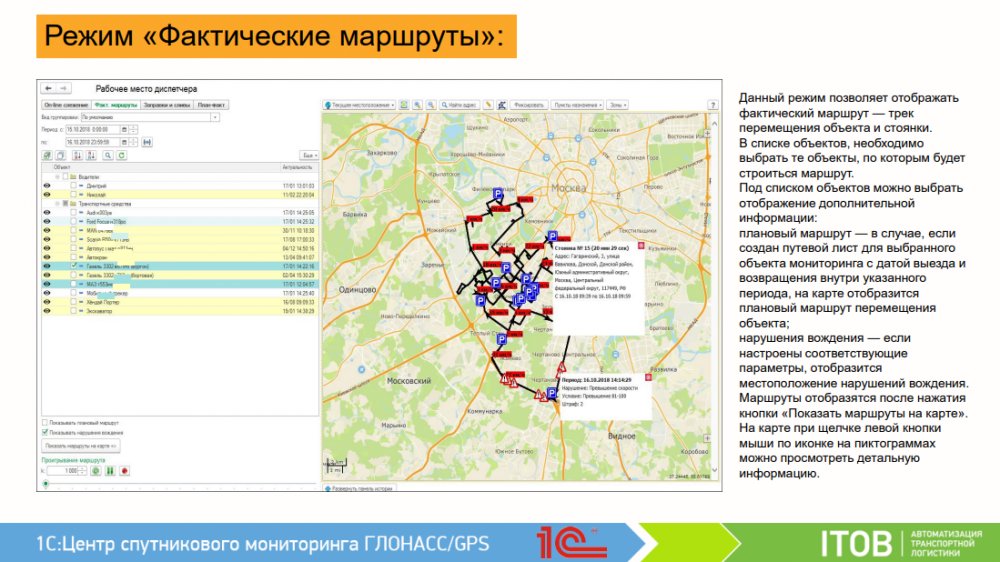
Task: Click the Показать маршруты на карте button
Action: click(x=81, y=445)
